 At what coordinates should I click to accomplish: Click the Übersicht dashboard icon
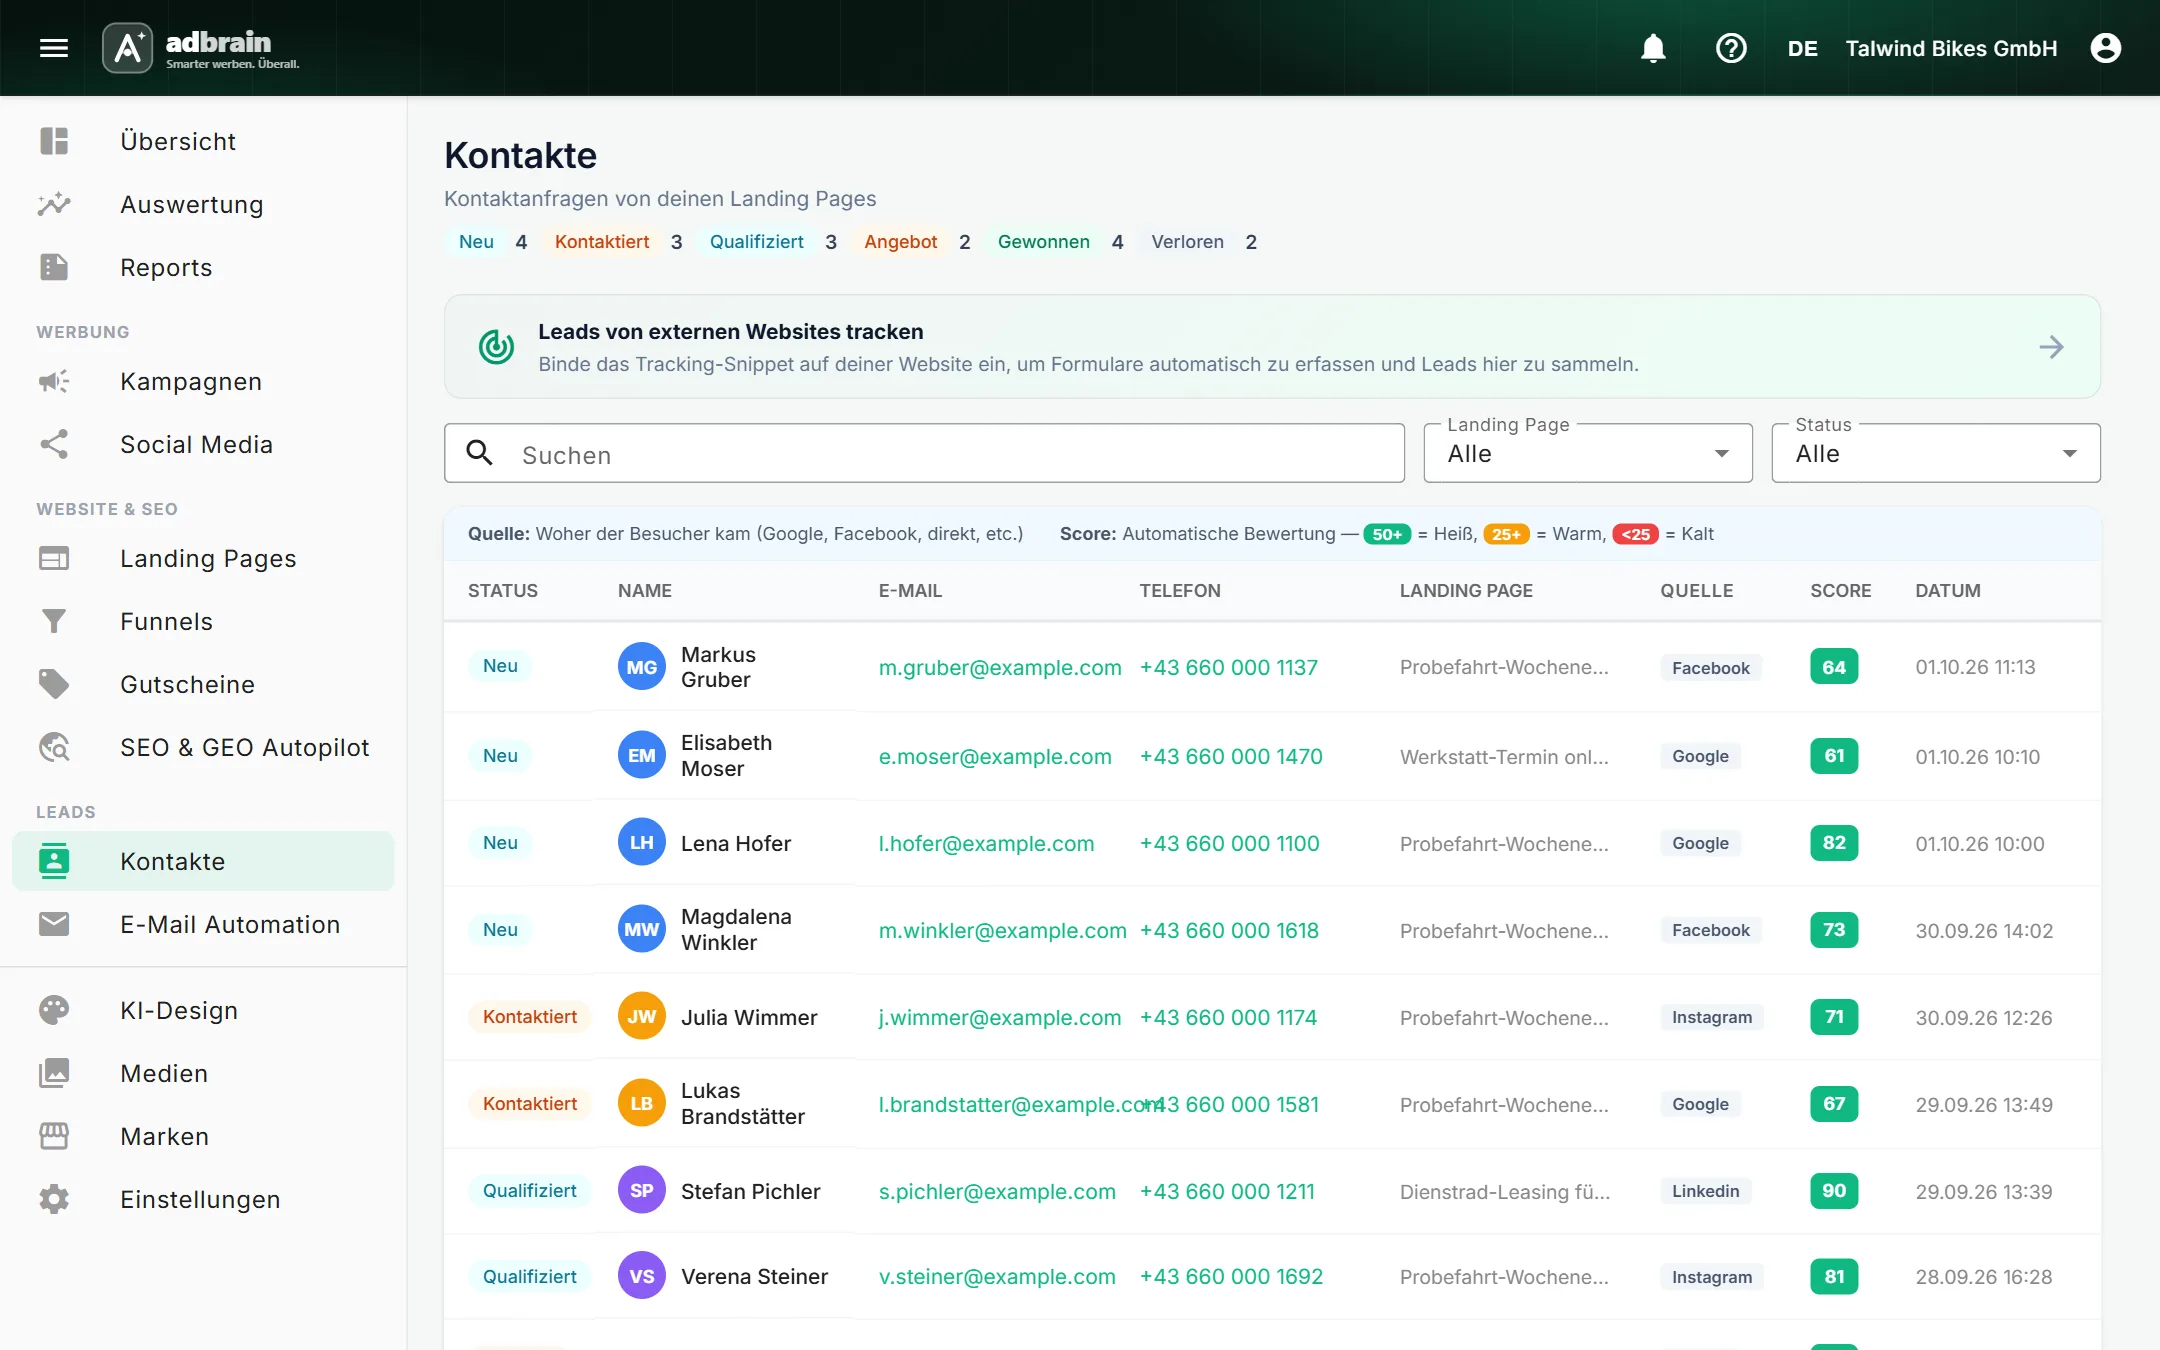[x=54, y=141]
